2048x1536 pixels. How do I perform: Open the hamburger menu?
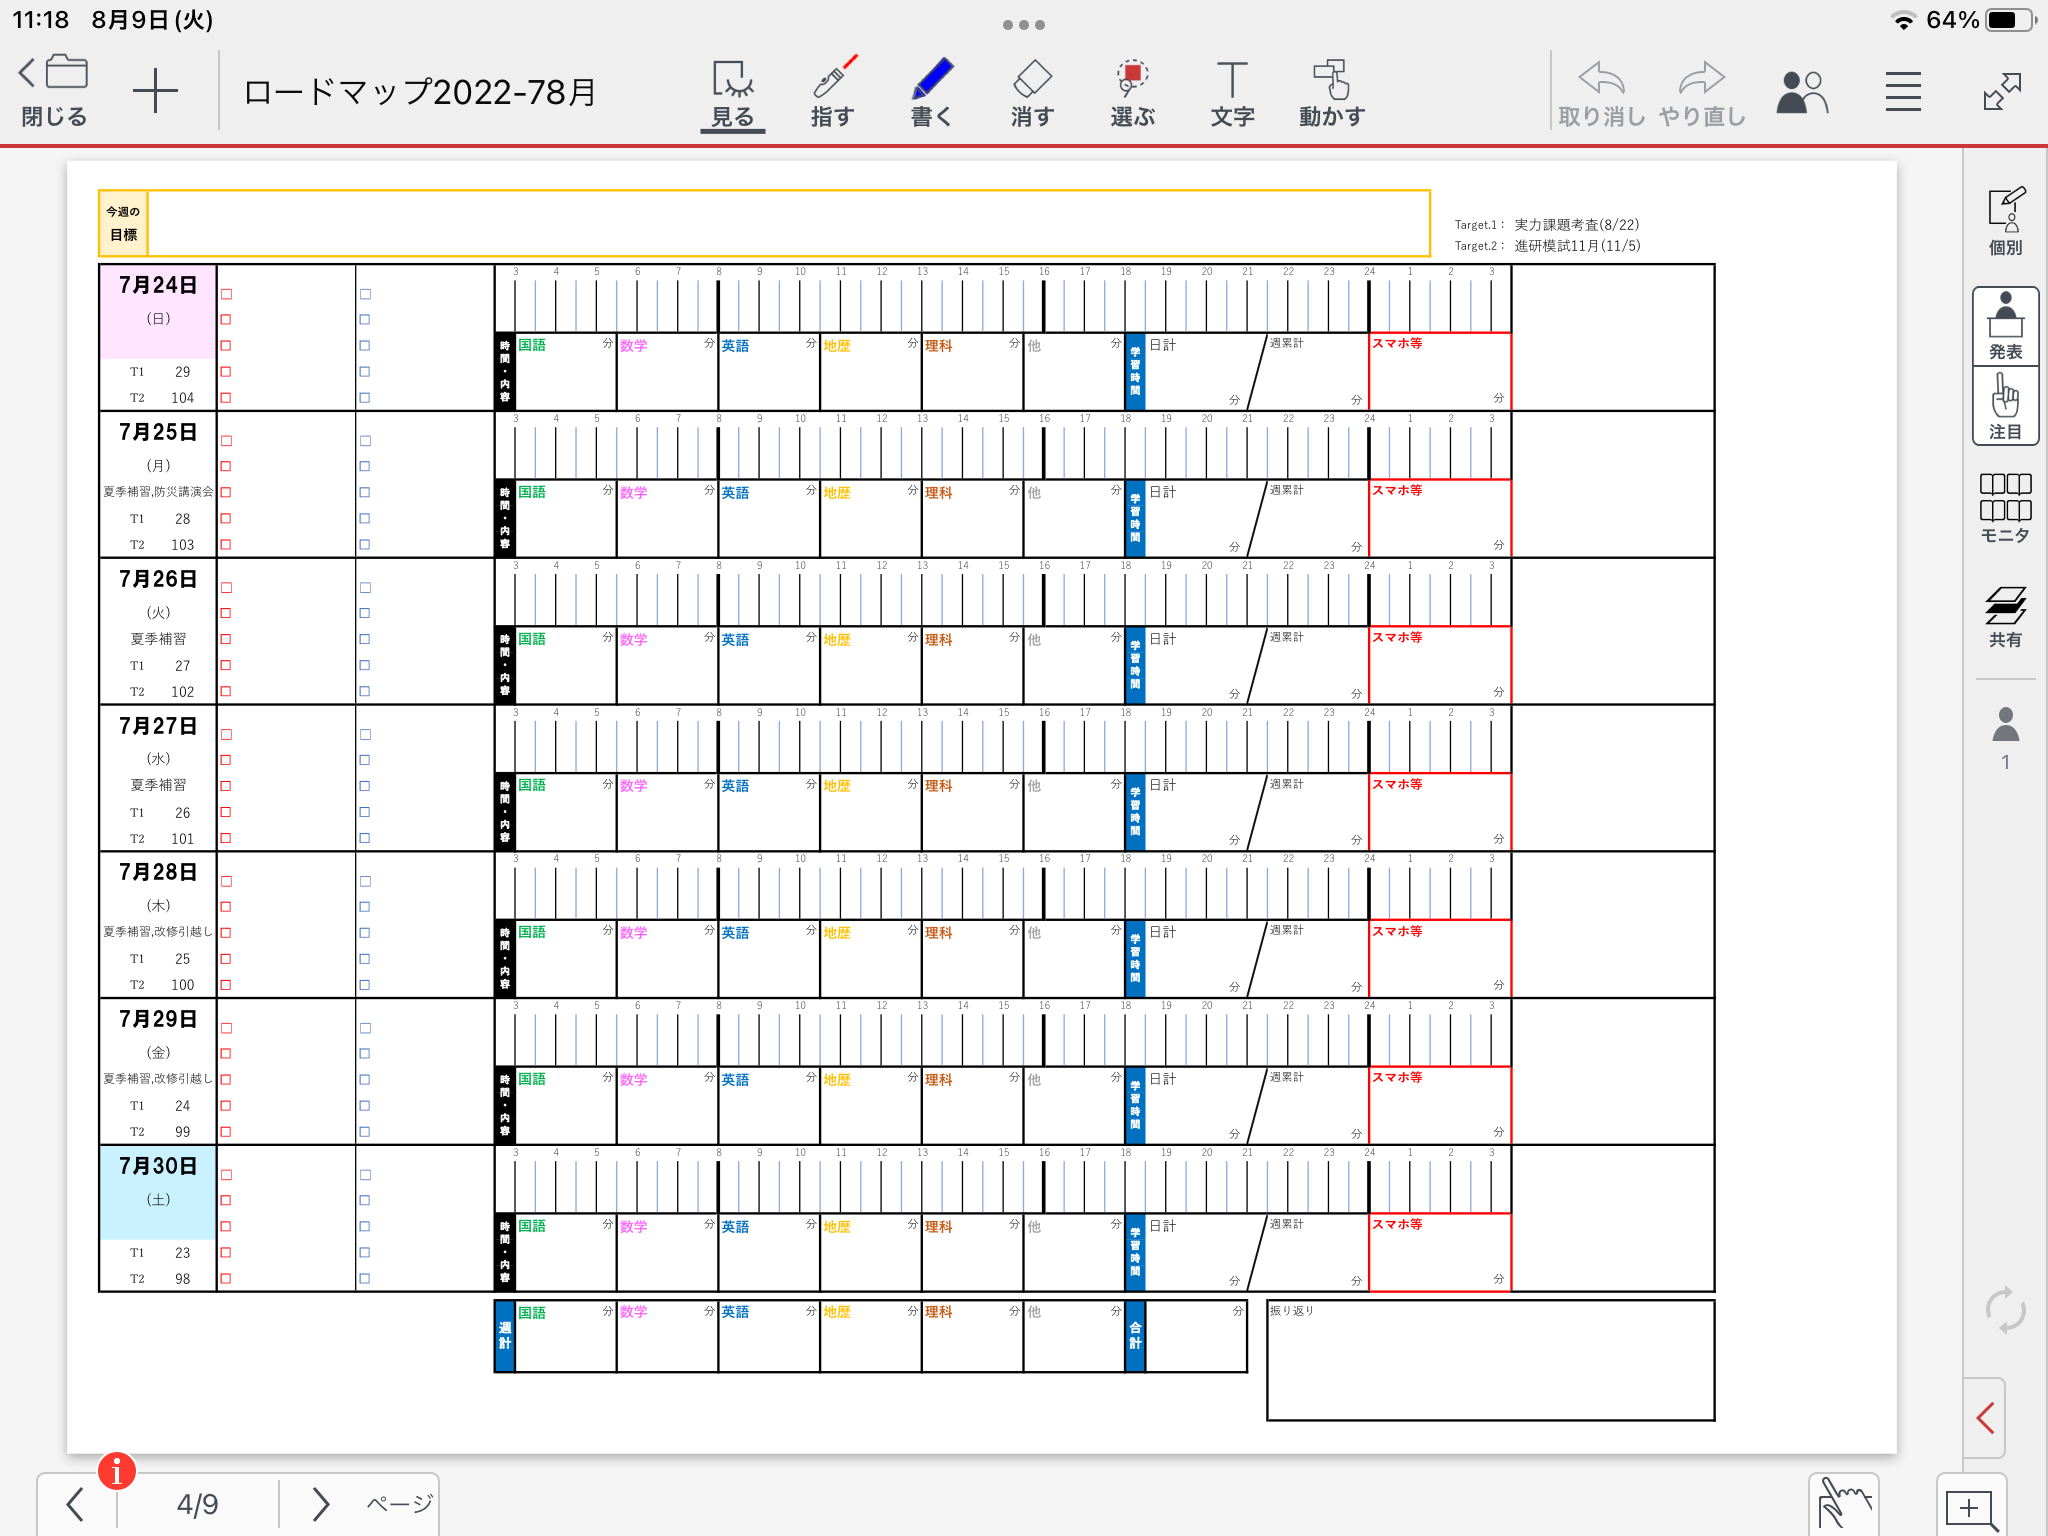pos(1903,92)
